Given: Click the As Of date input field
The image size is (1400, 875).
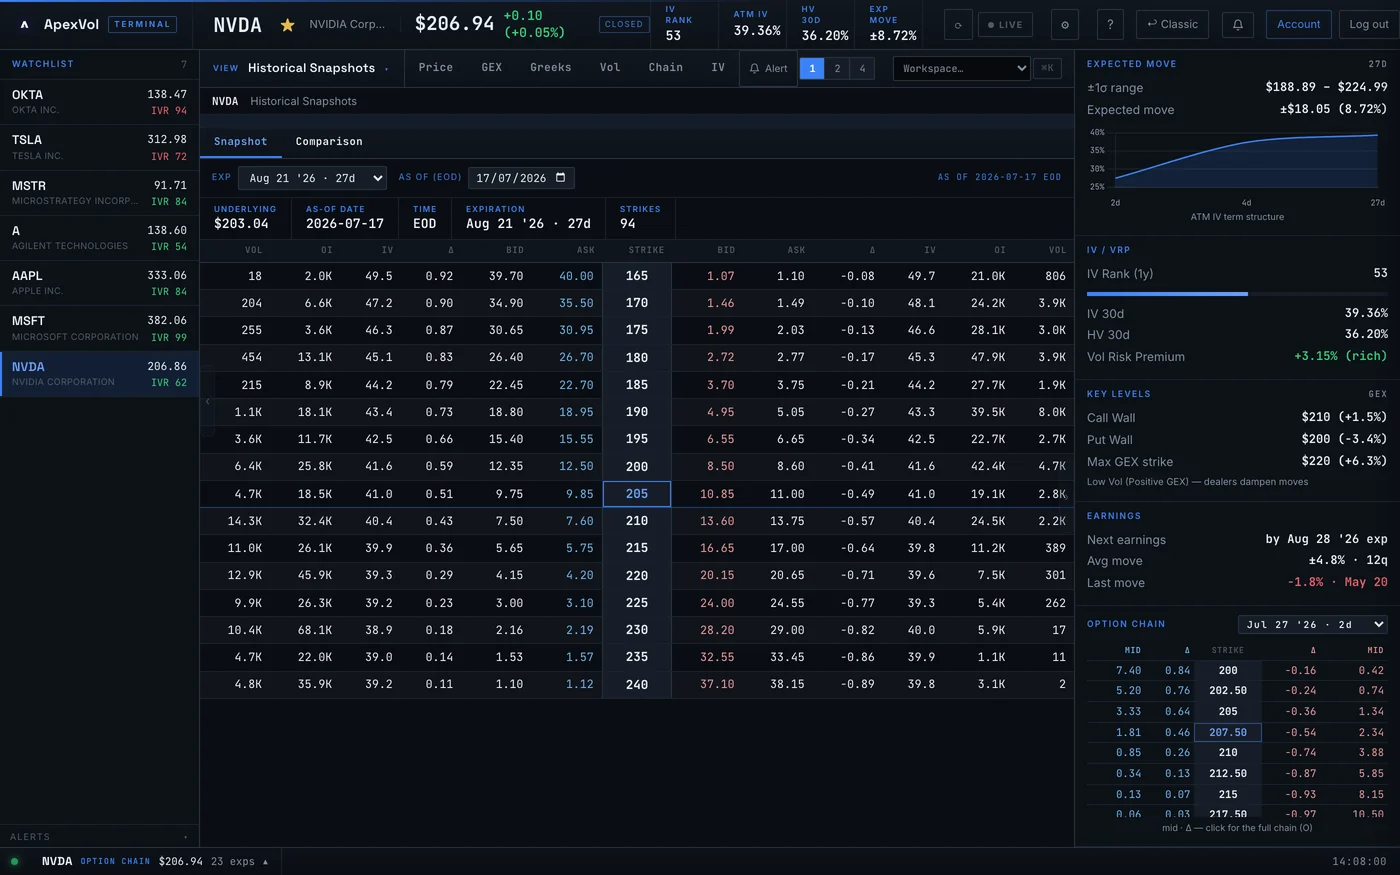Looking at the screenshot, I should (x=521, y=178).
